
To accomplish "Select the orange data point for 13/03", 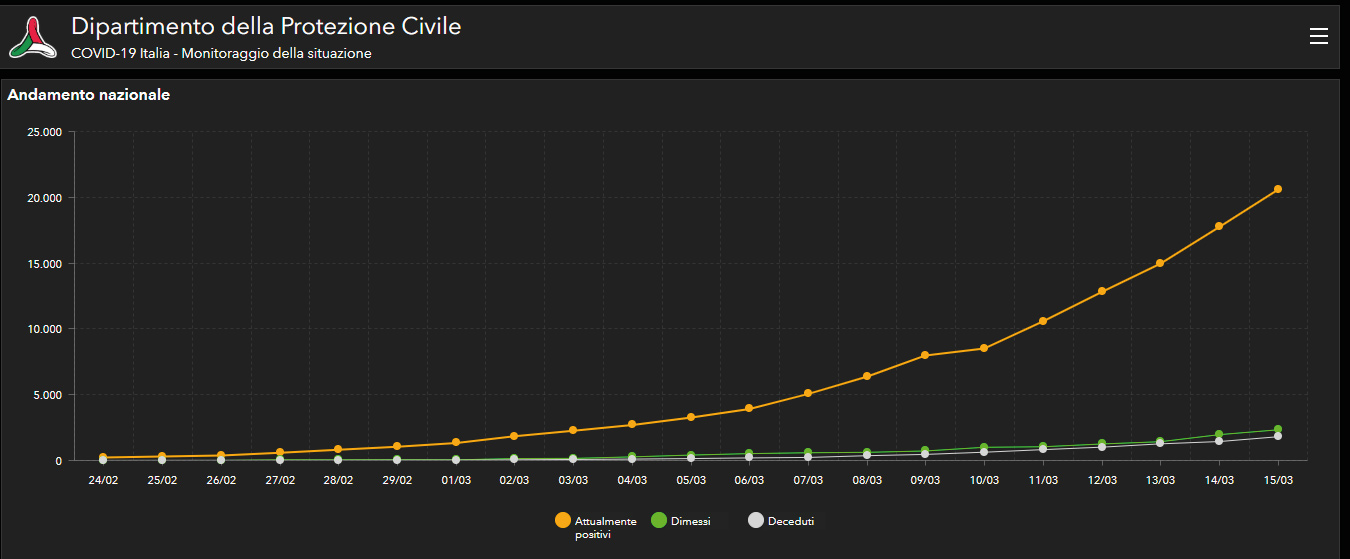I will 1160,263.
